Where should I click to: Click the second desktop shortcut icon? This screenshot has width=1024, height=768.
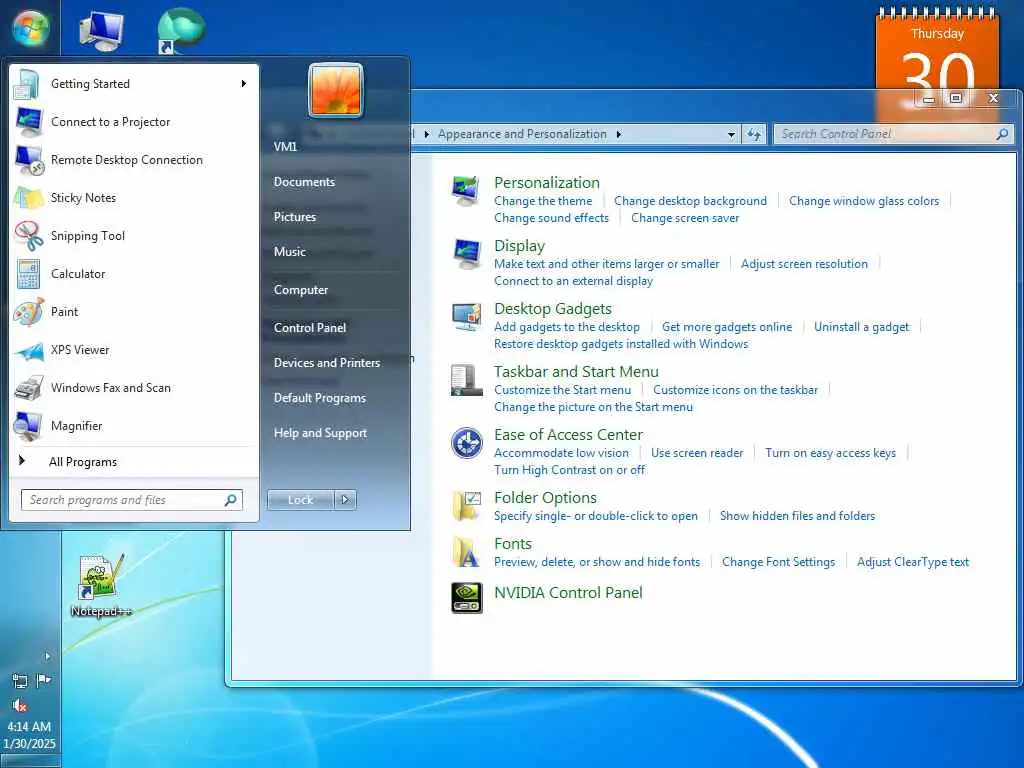click(181, 31)
